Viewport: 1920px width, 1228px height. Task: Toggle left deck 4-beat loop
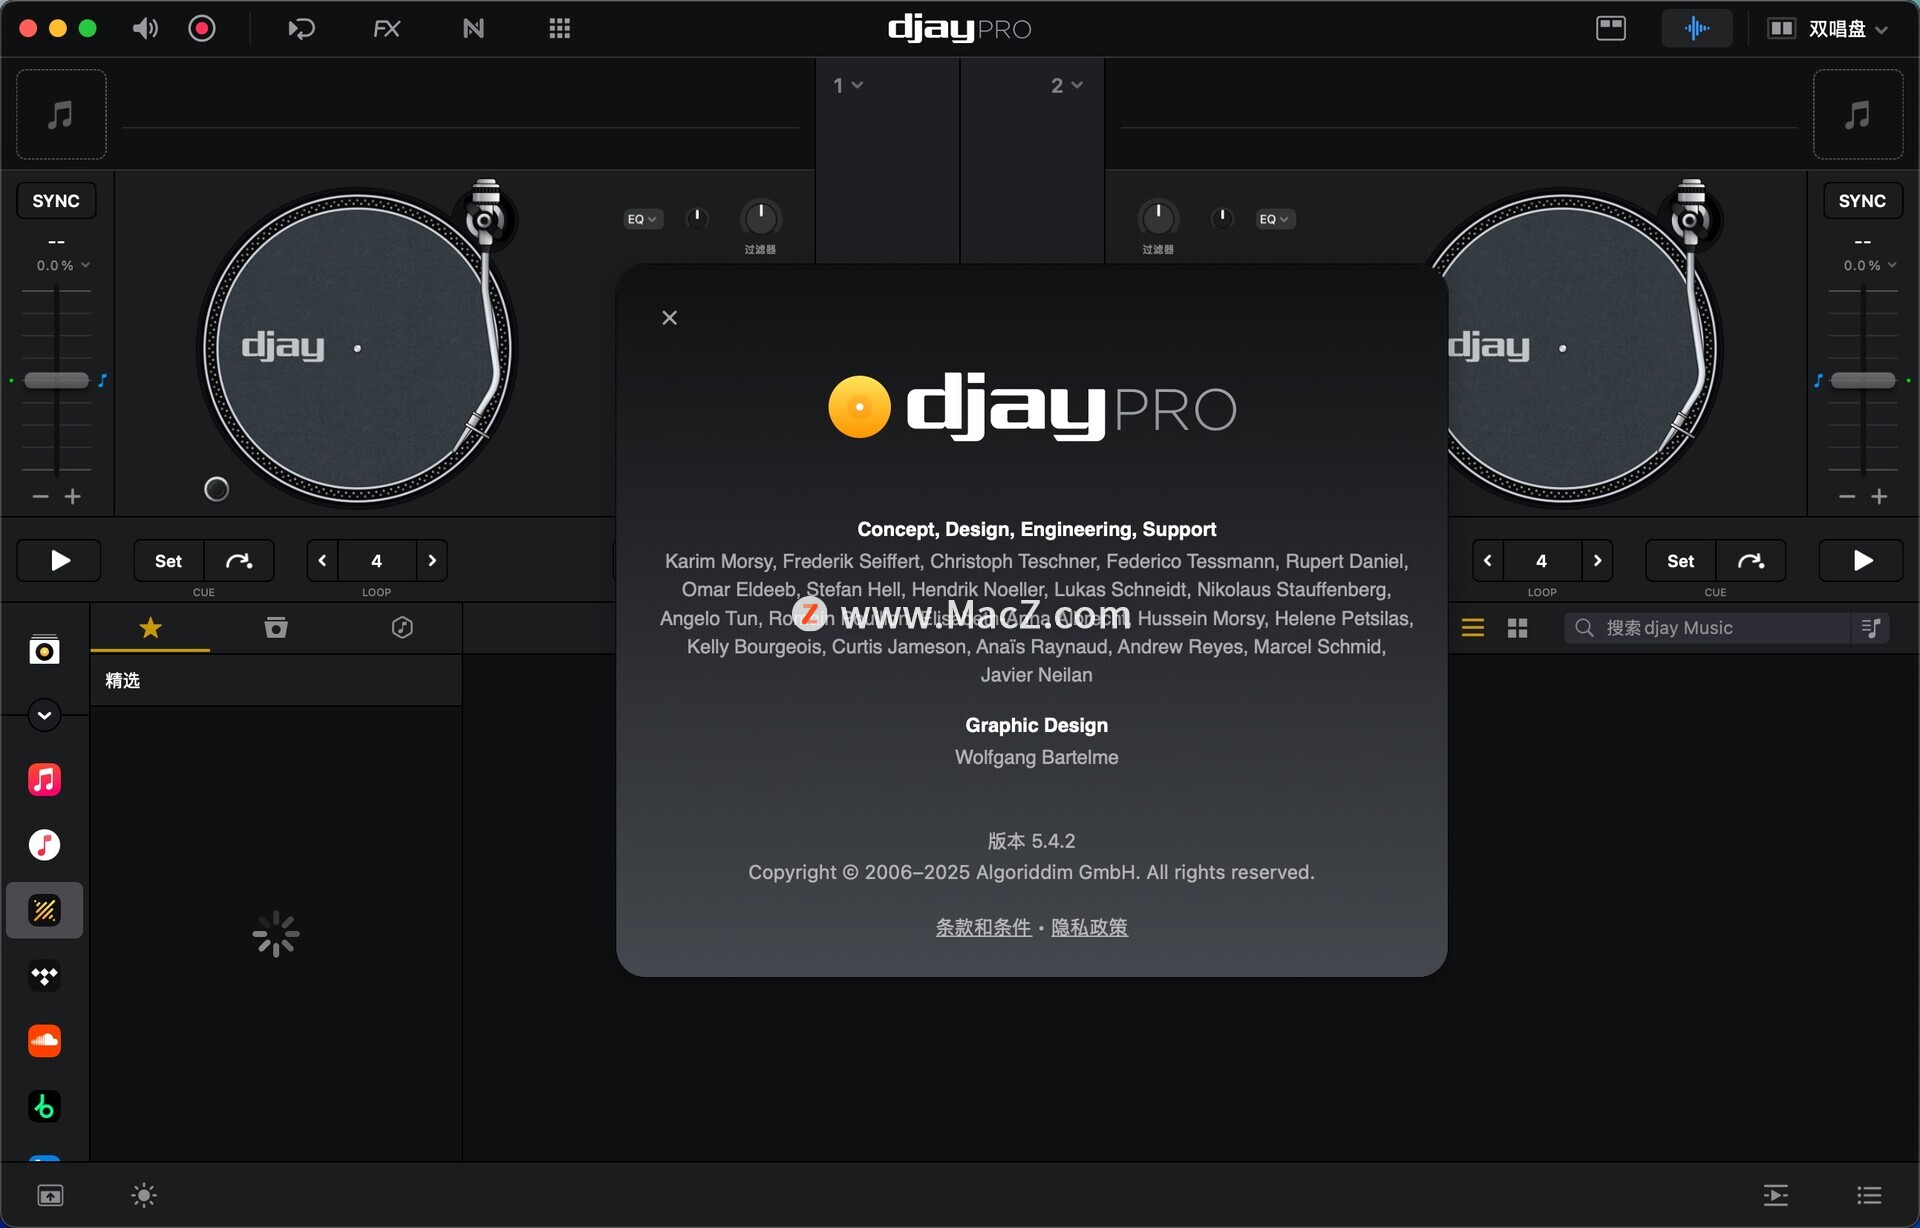pyautogui.click(x=377, y=560)
